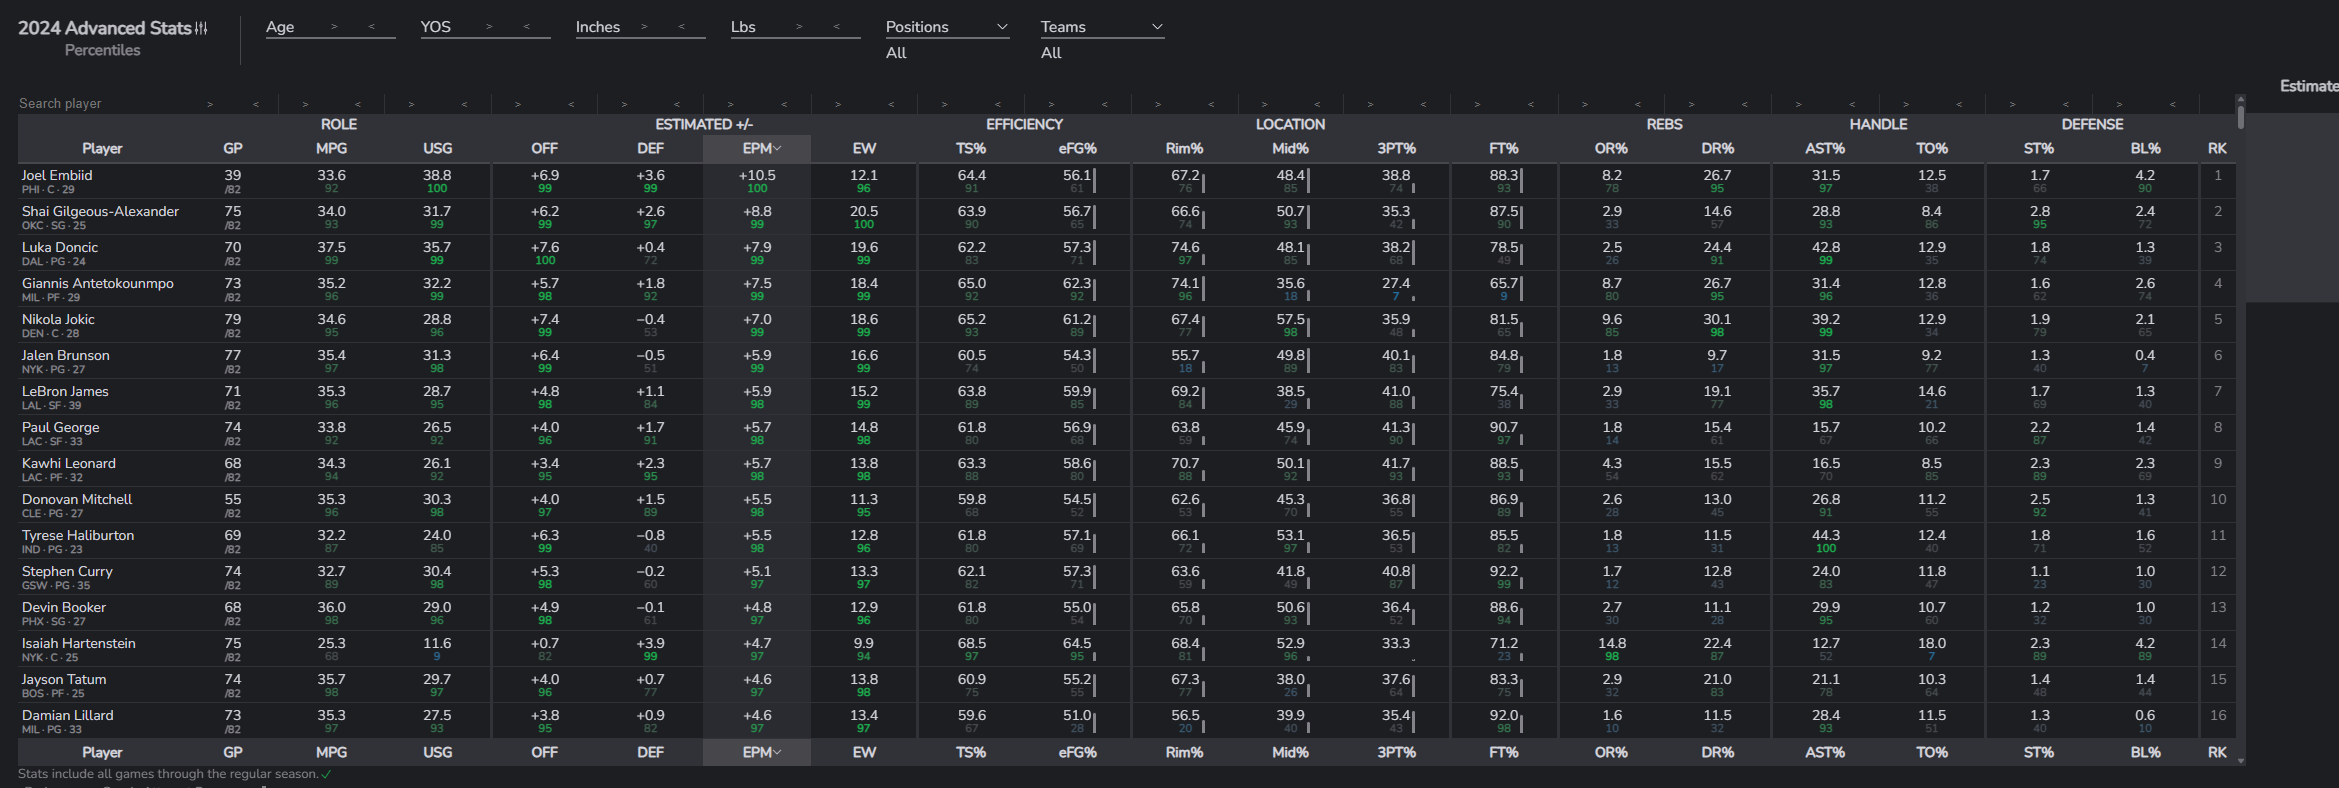
Task: Click the table scrollbar up arrow
Action: [x=2241, y=99]
